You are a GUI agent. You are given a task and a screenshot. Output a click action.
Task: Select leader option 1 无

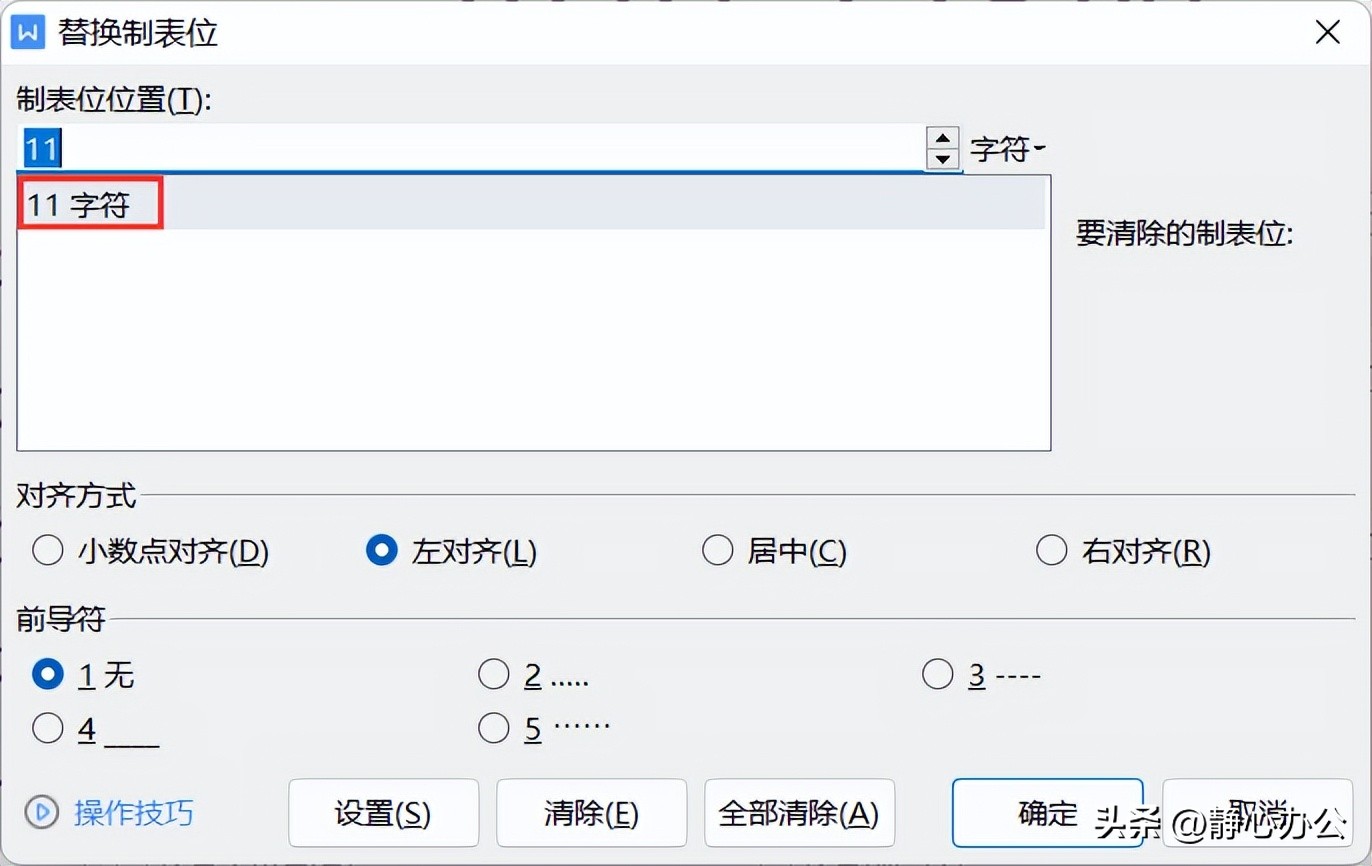point(48,675)
